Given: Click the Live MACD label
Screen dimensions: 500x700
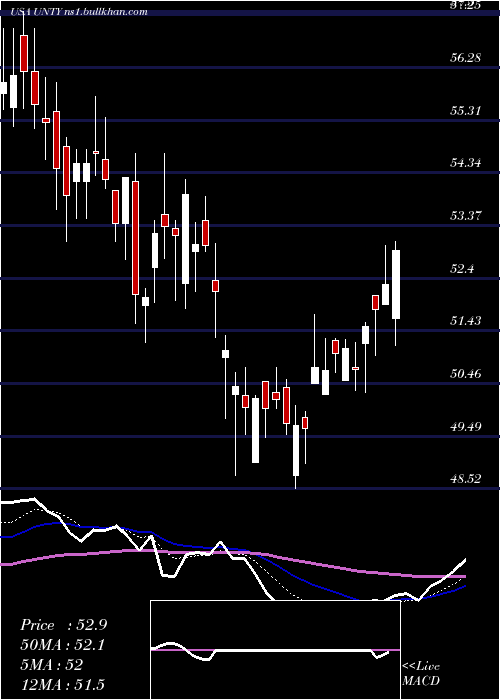Looking at the screenshot, I should coord(421,674).
